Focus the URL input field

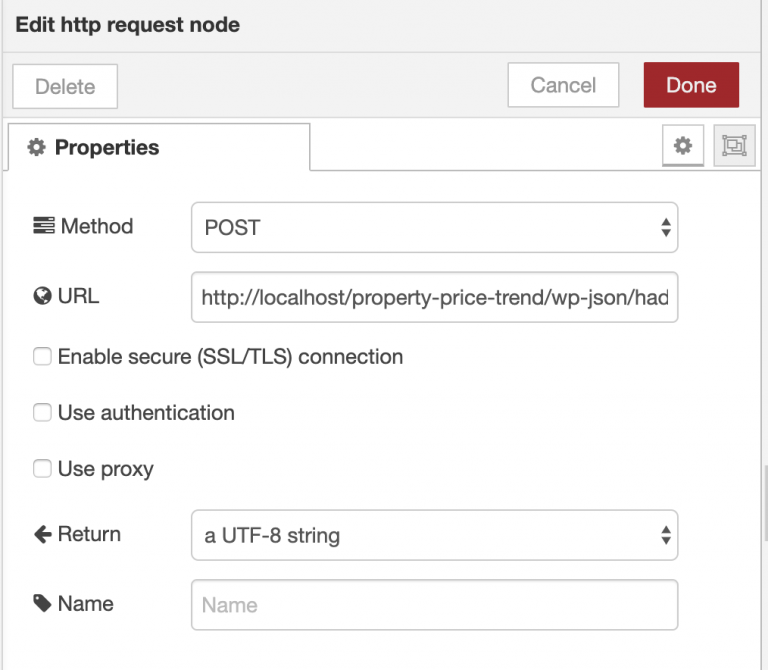coord(434,297)
